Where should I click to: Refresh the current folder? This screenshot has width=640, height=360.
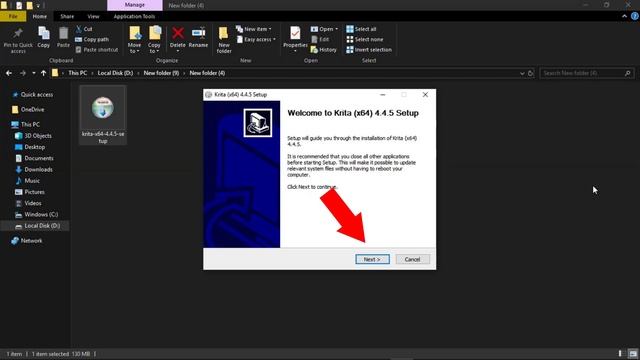(x=531, y=73)
